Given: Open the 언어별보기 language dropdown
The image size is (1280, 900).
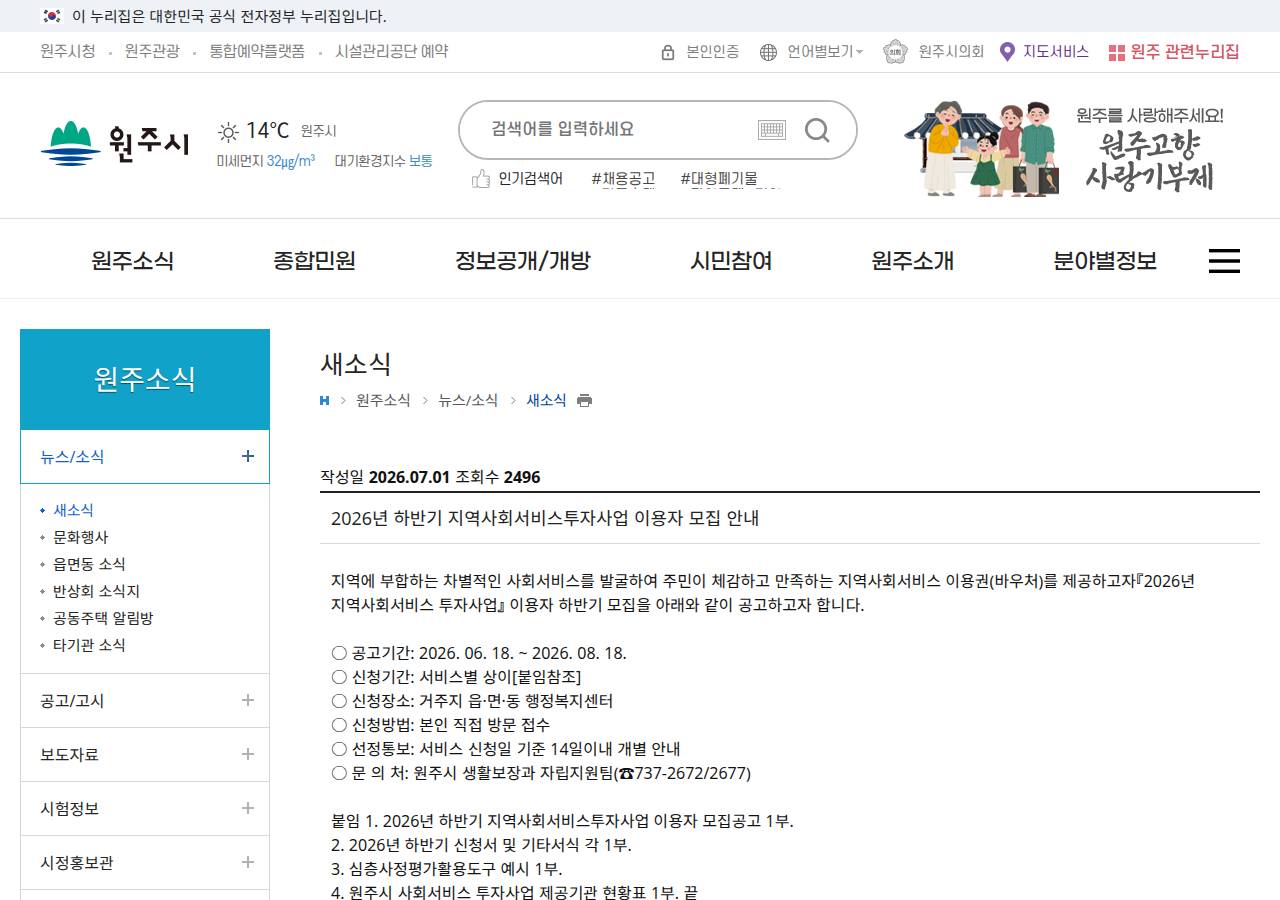Looking at the screenshot, I should click(824, 52).
